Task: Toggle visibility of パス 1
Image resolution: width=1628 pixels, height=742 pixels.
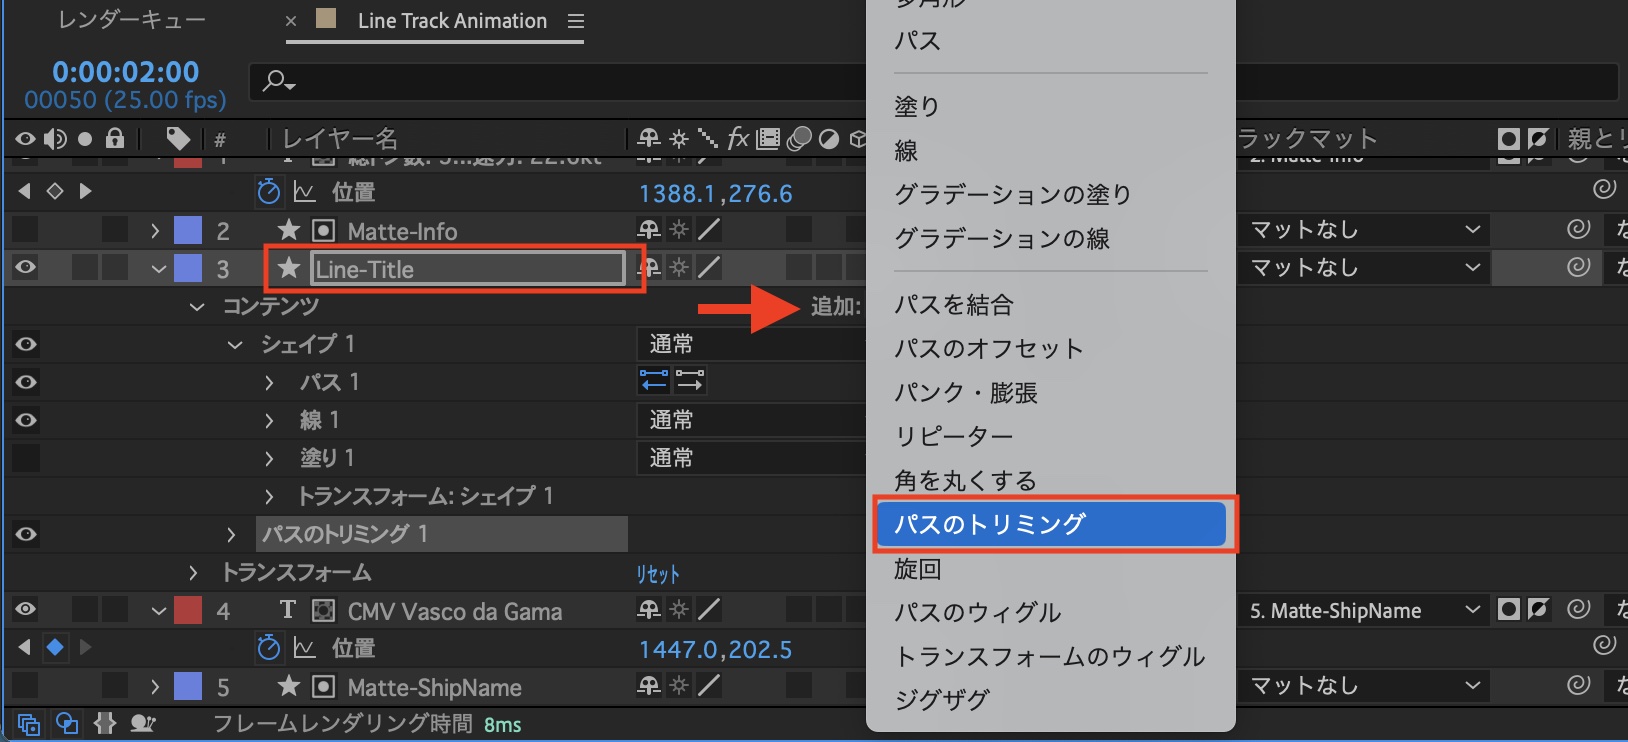Action: click(x=26, y=382)
